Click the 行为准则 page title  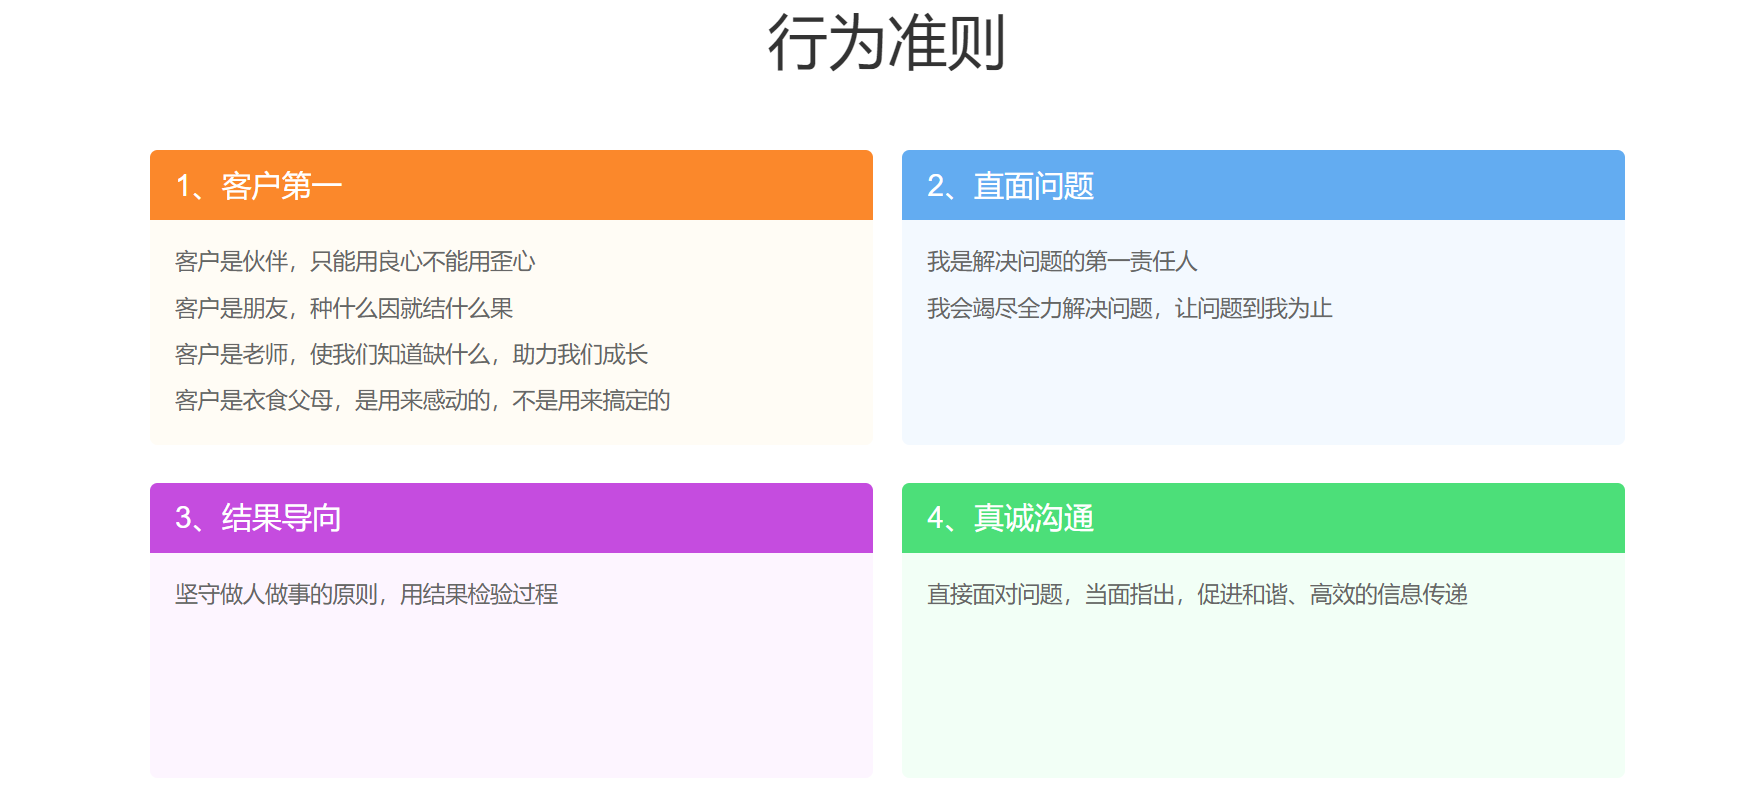click(x=886, y=42)
